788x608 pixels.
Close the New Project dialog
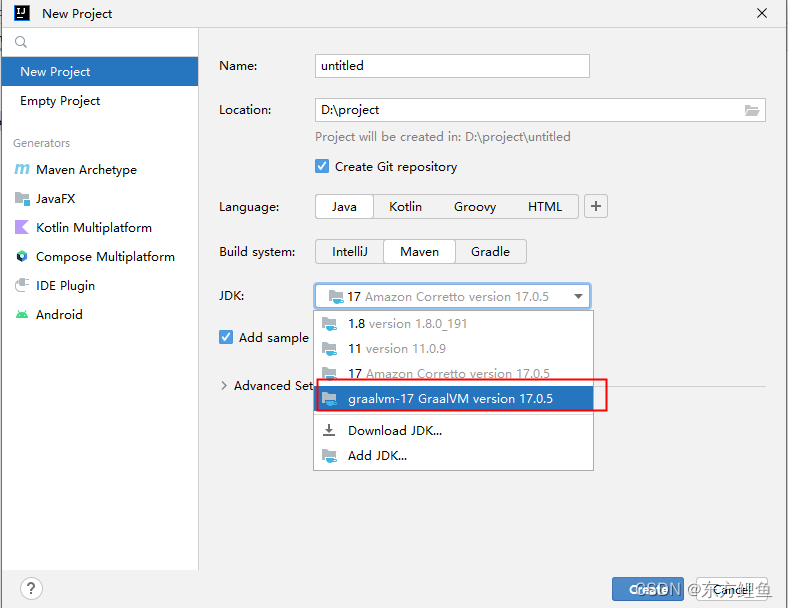pyautogui.click(x=762, y=13)
